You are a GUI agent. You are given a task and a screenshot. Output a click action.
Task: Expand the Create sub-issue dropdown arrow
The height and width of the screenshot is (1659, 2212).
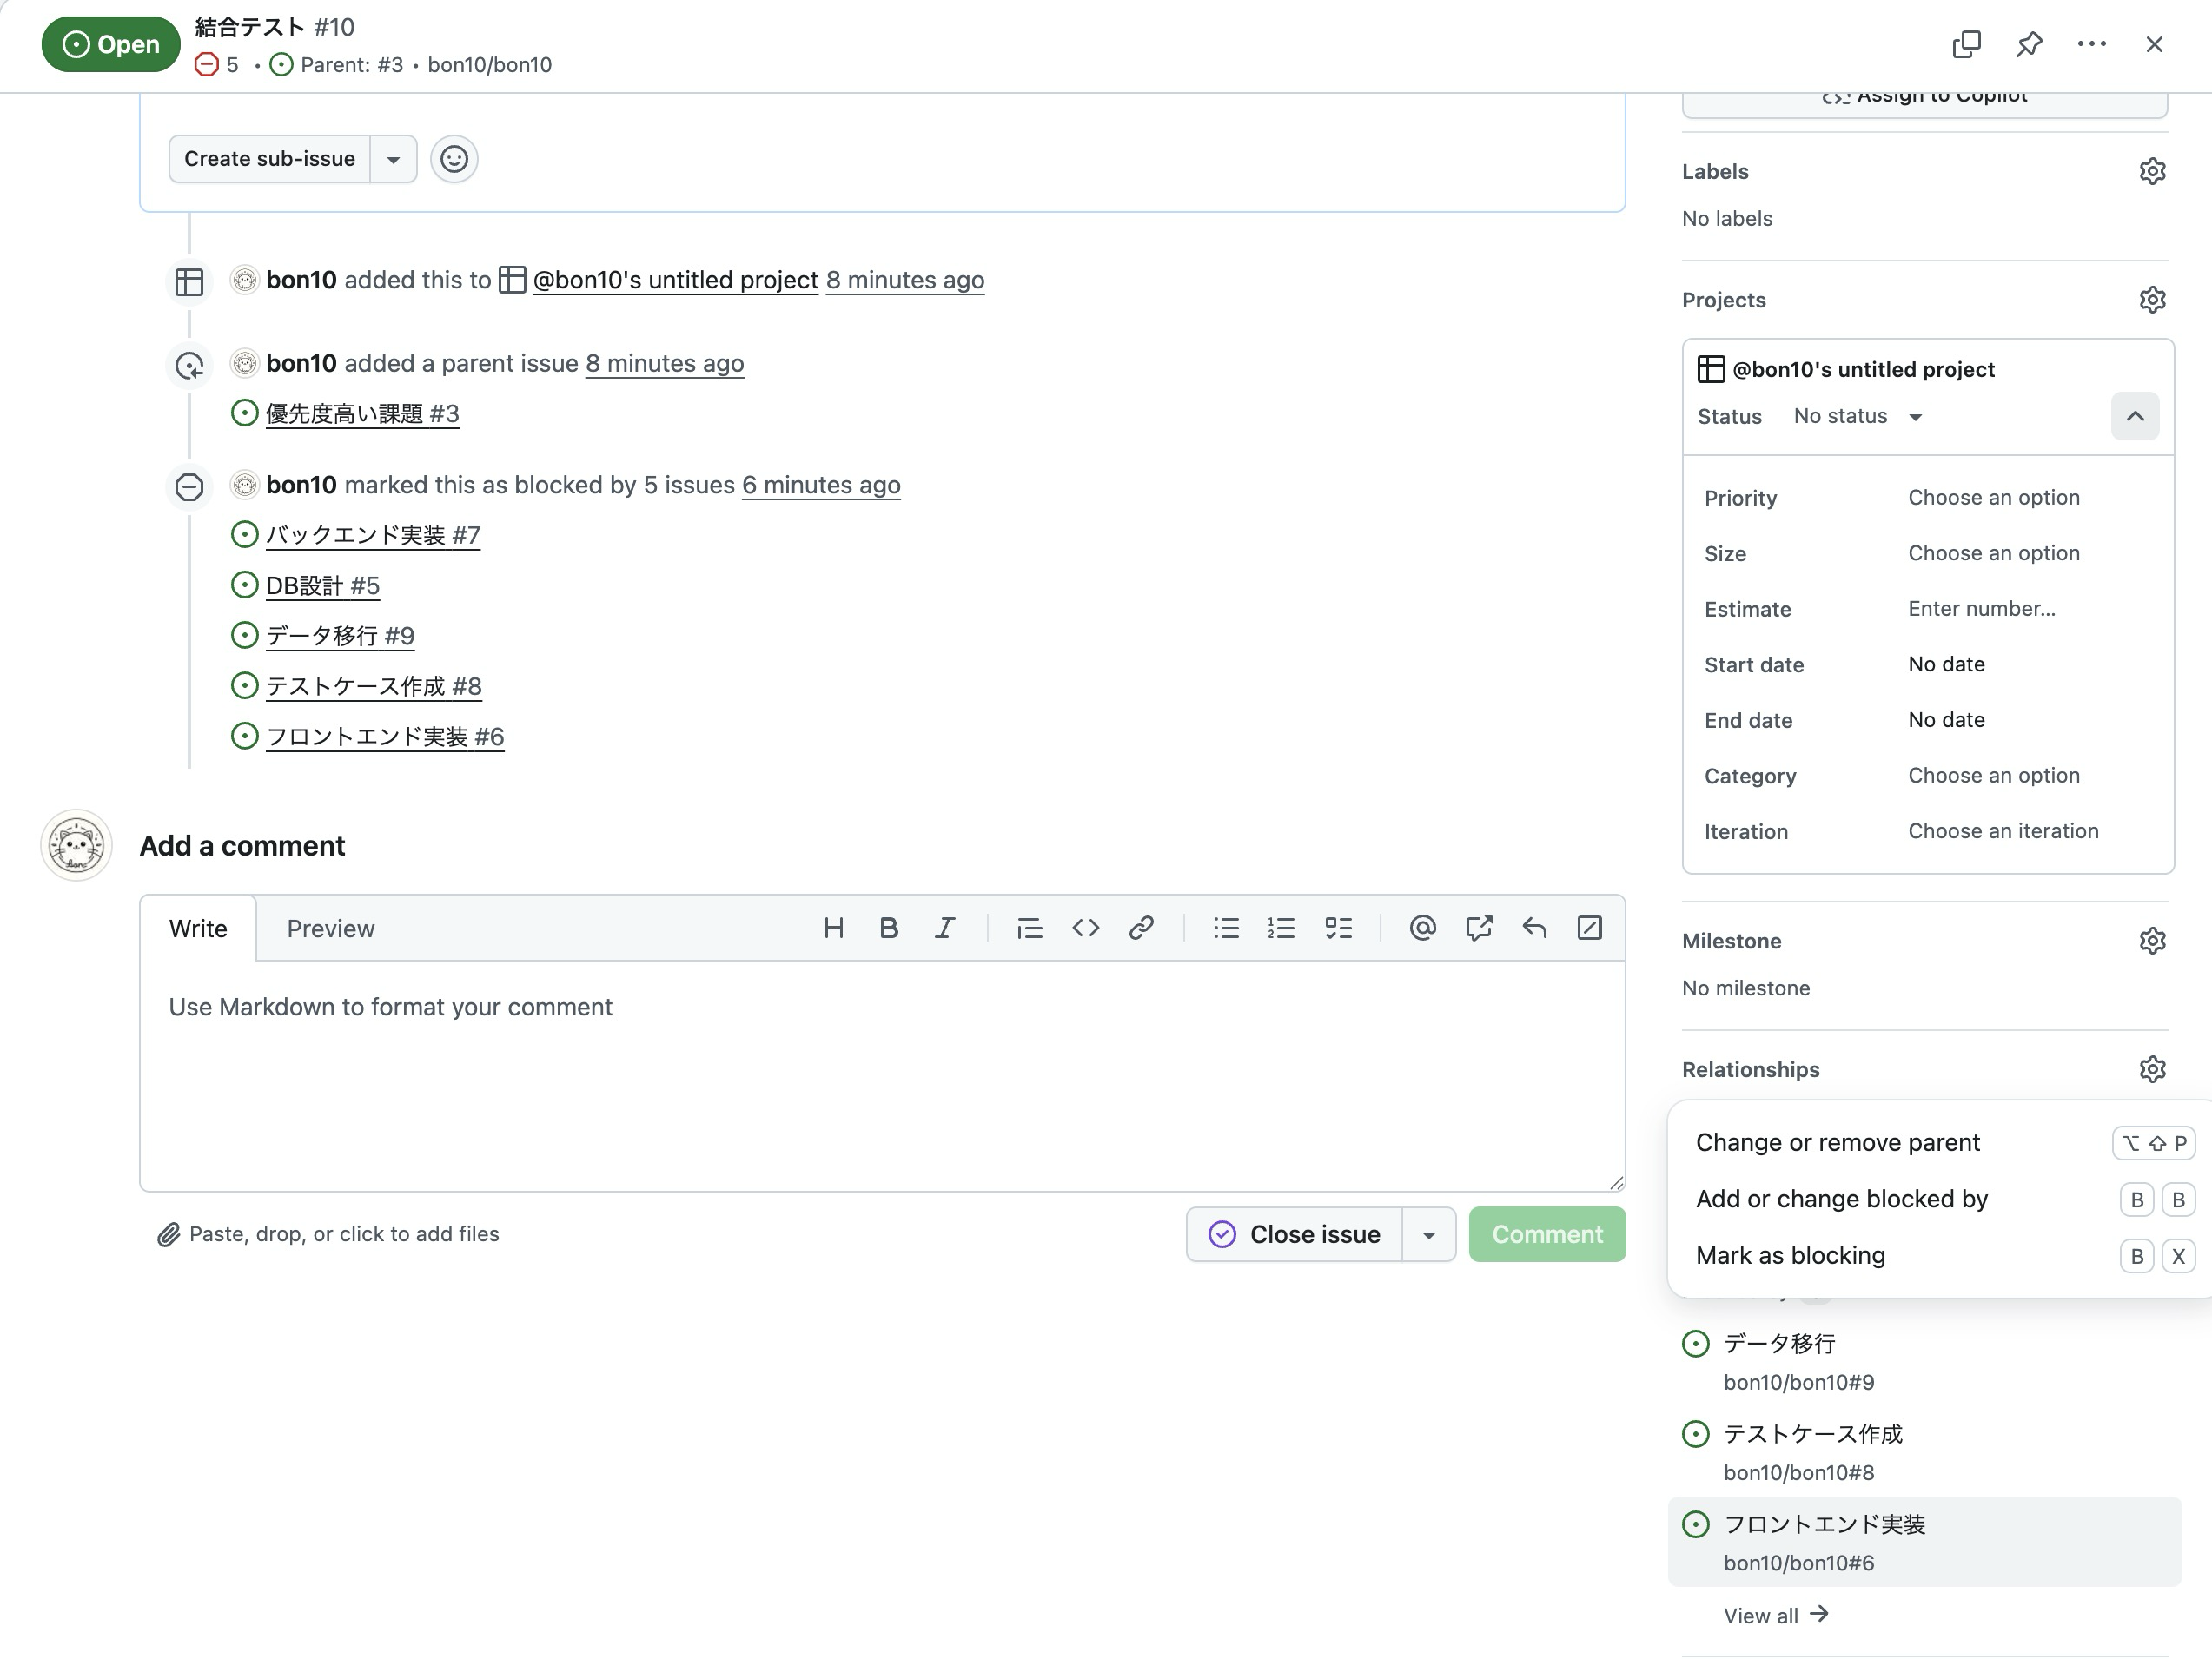(393, 159)
